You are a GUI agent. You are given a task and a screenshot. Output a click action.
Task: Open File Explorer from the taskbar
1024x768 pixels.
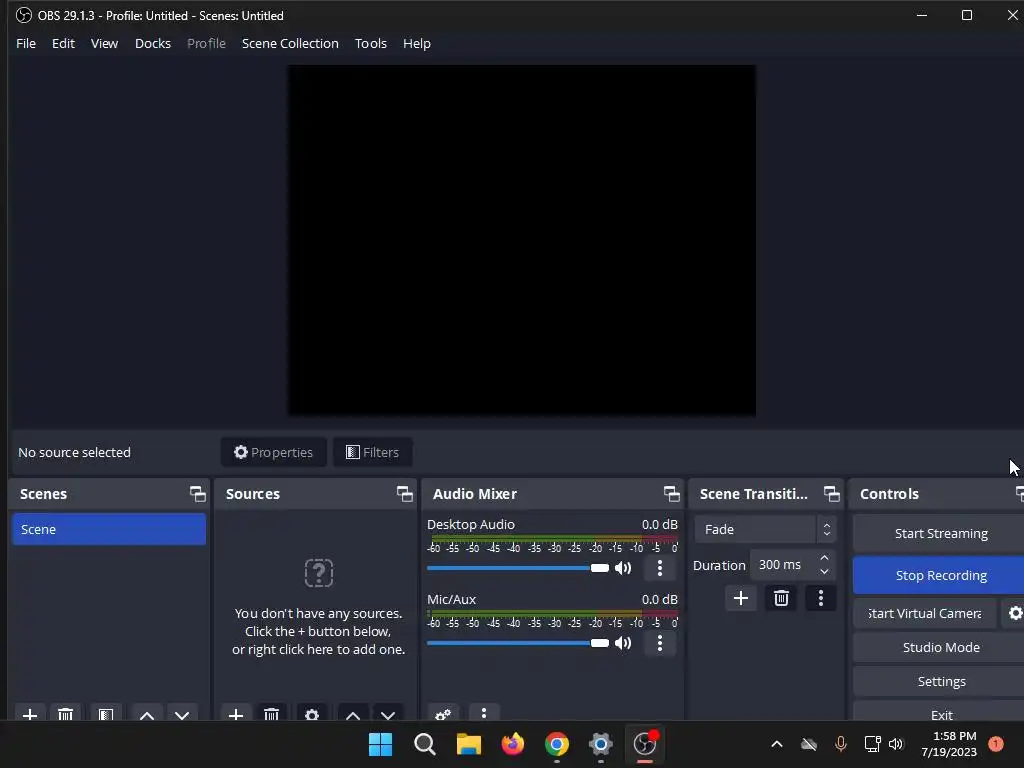click(468, 744)
